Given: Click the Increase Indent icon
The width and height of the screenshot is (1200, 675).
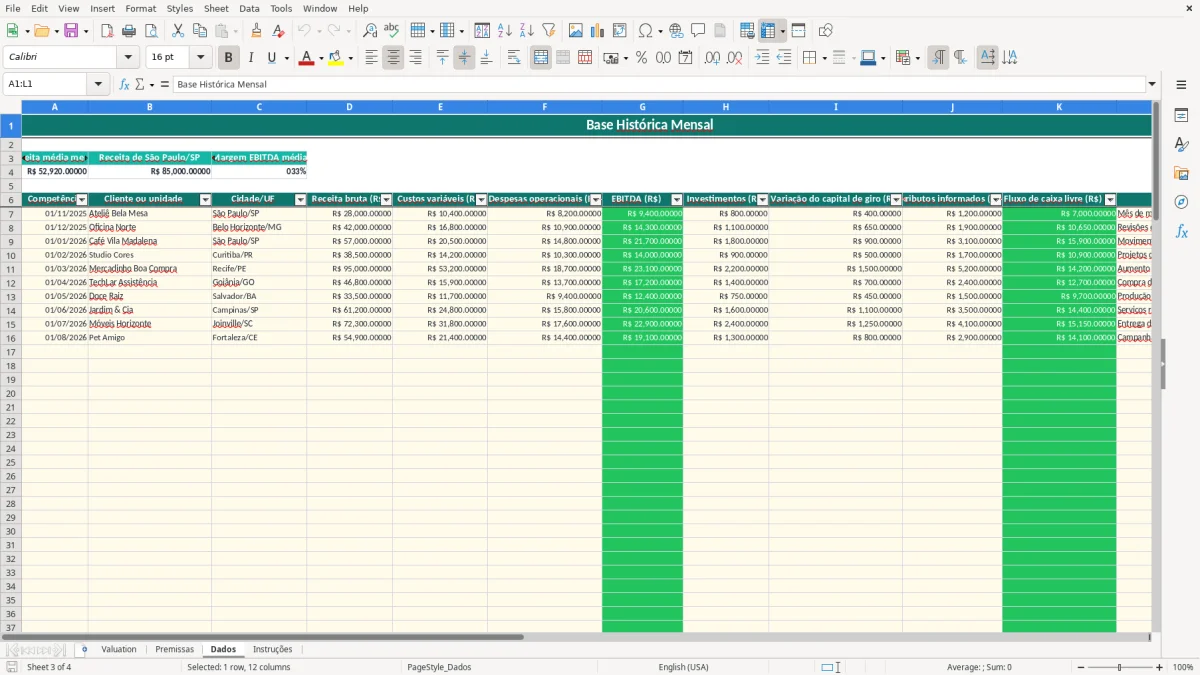Looking at the screenshot, I should tap(762, 58).
